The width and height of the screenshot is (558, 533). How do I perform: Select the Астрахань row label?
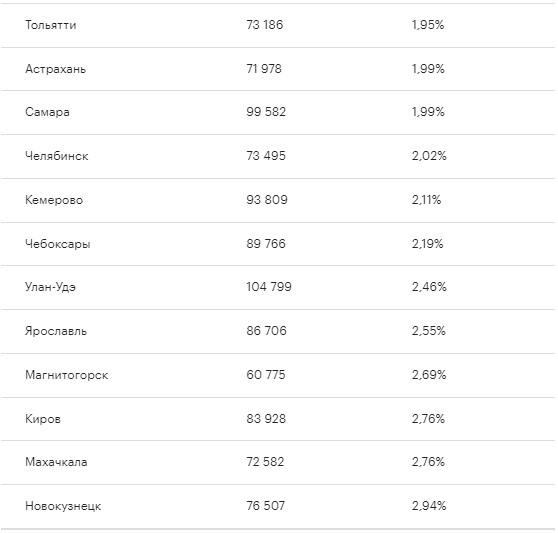point(56,69)
